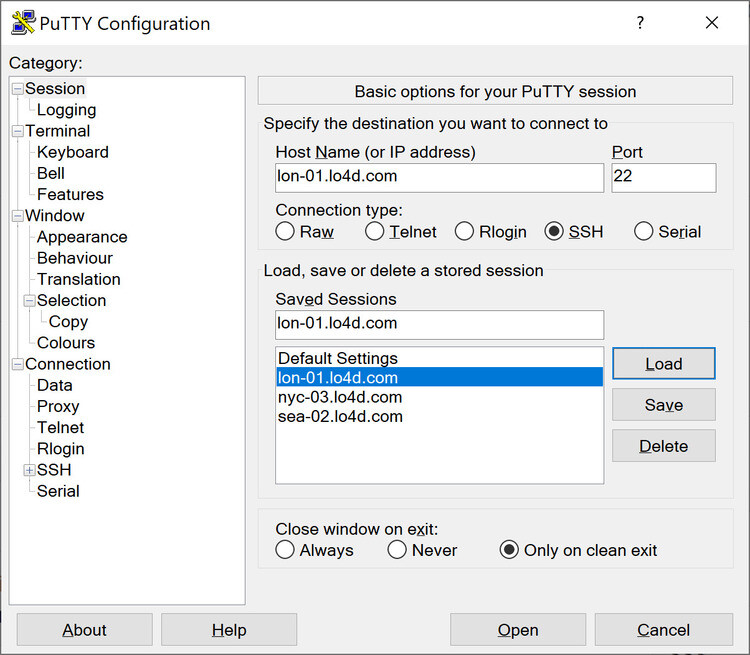Set close window on exit to Always
Image resolution: width=750 pixels, height=655 pixels.
click(x=285, y=550)
